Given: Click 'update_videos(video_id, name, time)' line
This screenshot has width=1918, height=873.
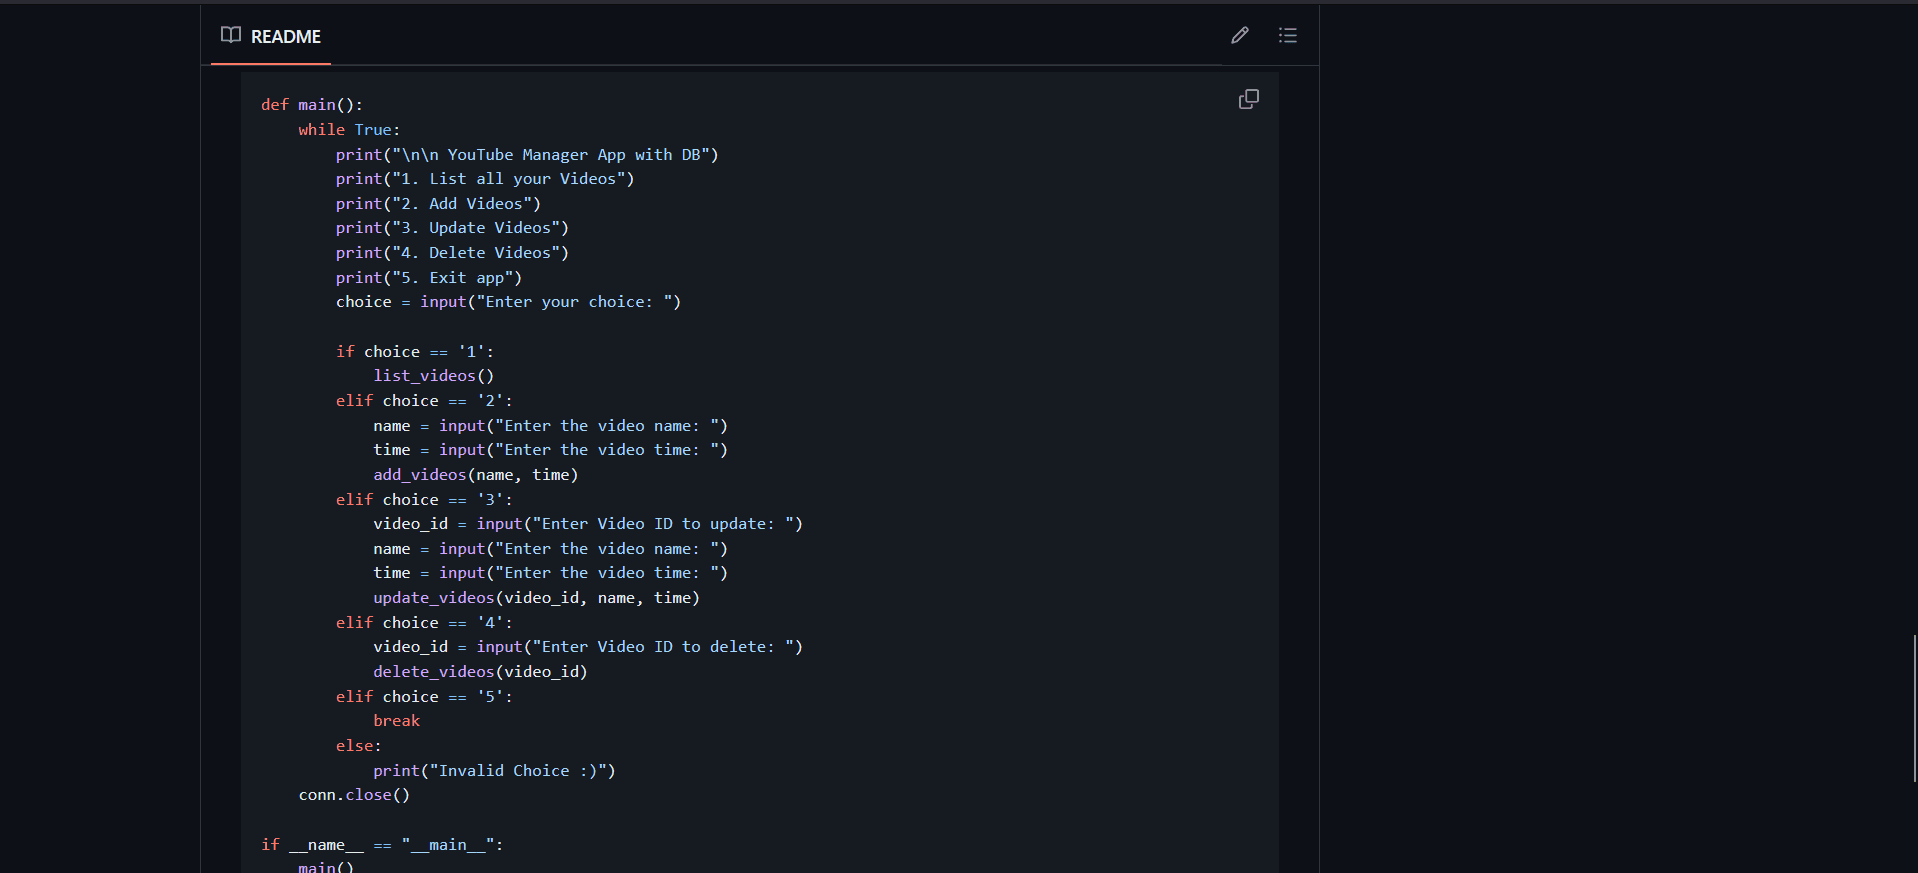Looking at the screenshot, I should pyautogui.click(x=537, y=598).
